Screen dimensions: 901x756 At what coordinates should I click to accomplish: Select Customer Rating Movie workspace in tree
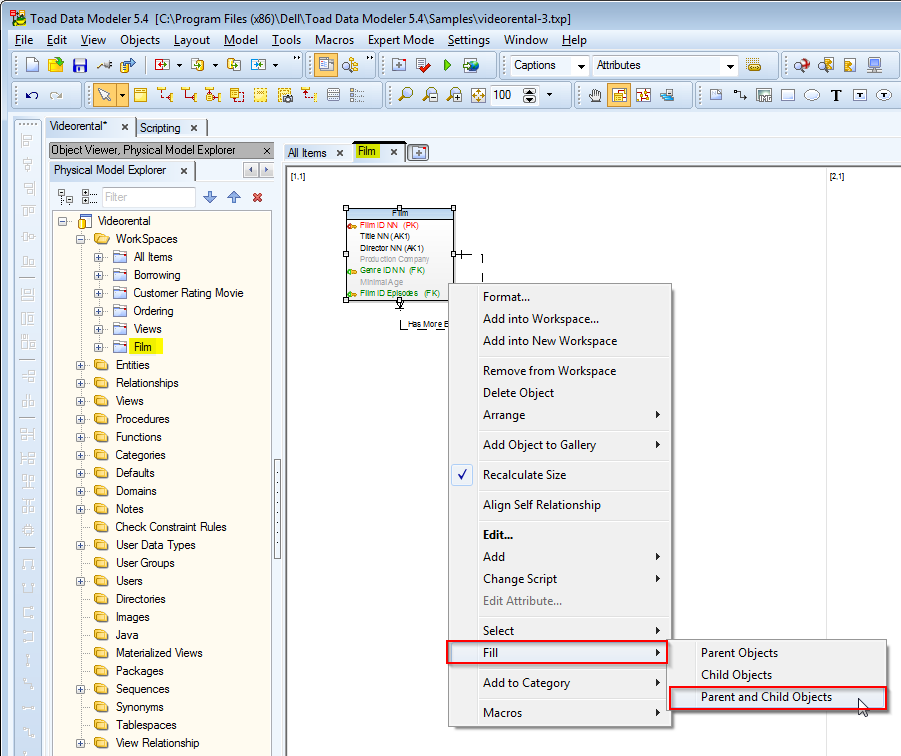[x=188, y=293]
